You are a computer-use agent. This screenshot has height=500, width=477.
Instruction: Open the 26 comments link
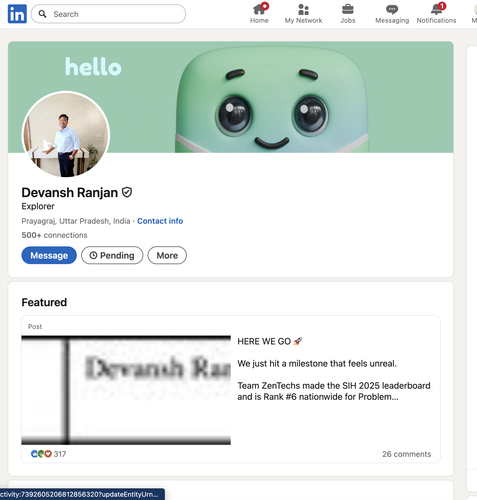click(x=407, y=454)
